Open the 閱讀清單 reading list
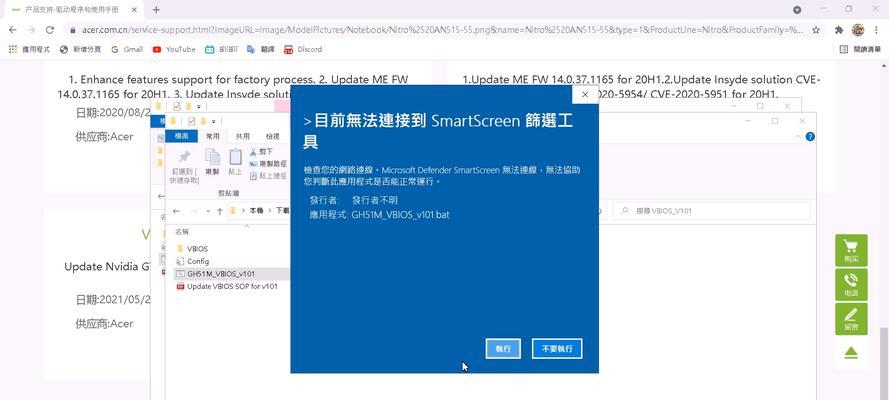889x400 pixels. (861, 49)
